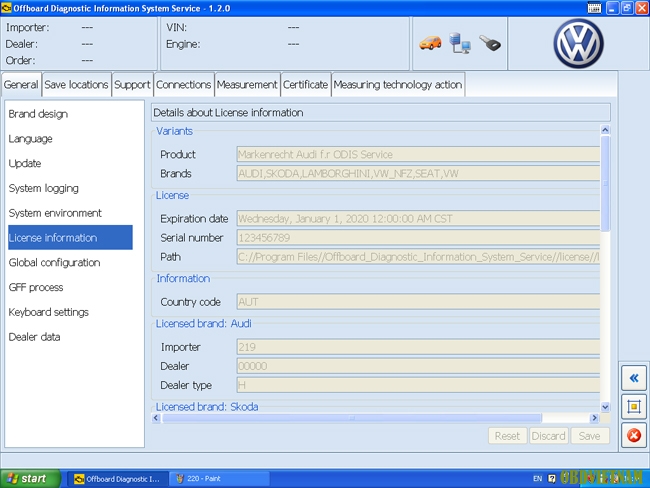This screenshot has width=650, height=488.
Task: Select System environment entry
Action: (x=70, y=213)
